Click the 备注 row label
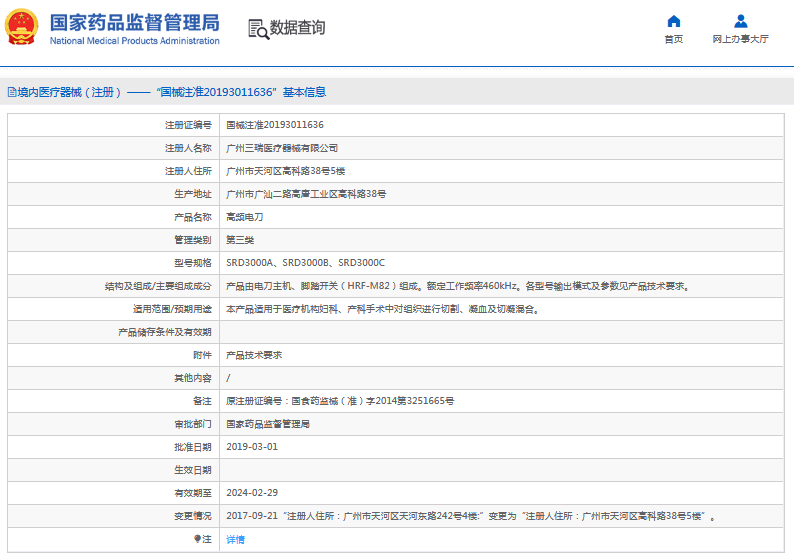This screenshot has height=559, width=794. pyautogui.click(x=202, y=401)
